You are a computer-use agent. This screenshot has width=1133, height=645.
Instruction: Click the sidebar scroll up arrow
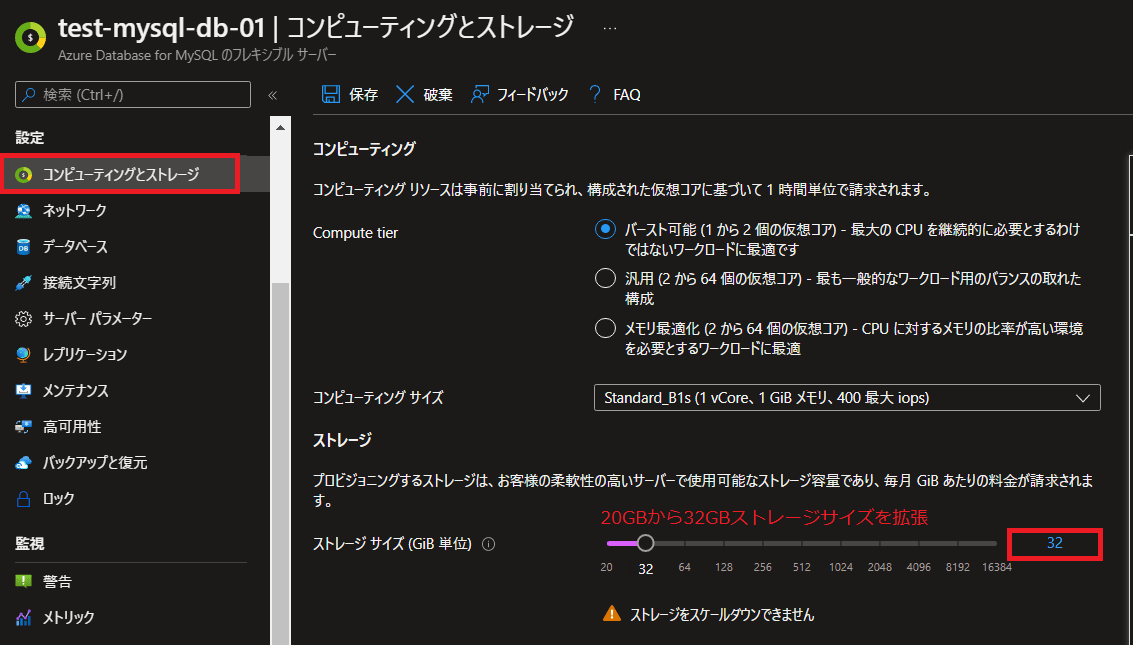point(280,128)
